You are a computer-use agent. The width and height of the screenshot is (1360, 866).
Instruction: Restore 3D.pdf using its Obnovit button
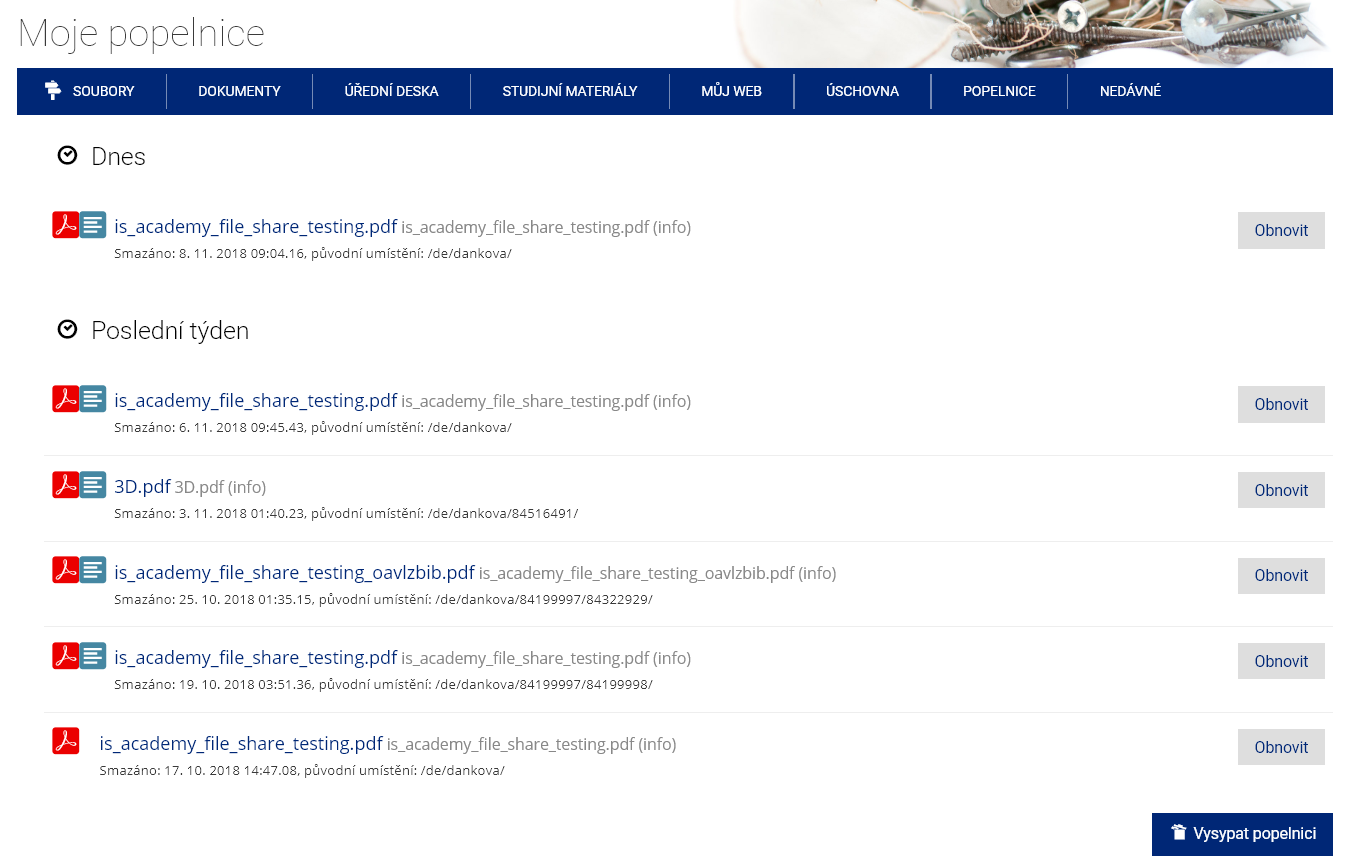tap(1280, 490)
